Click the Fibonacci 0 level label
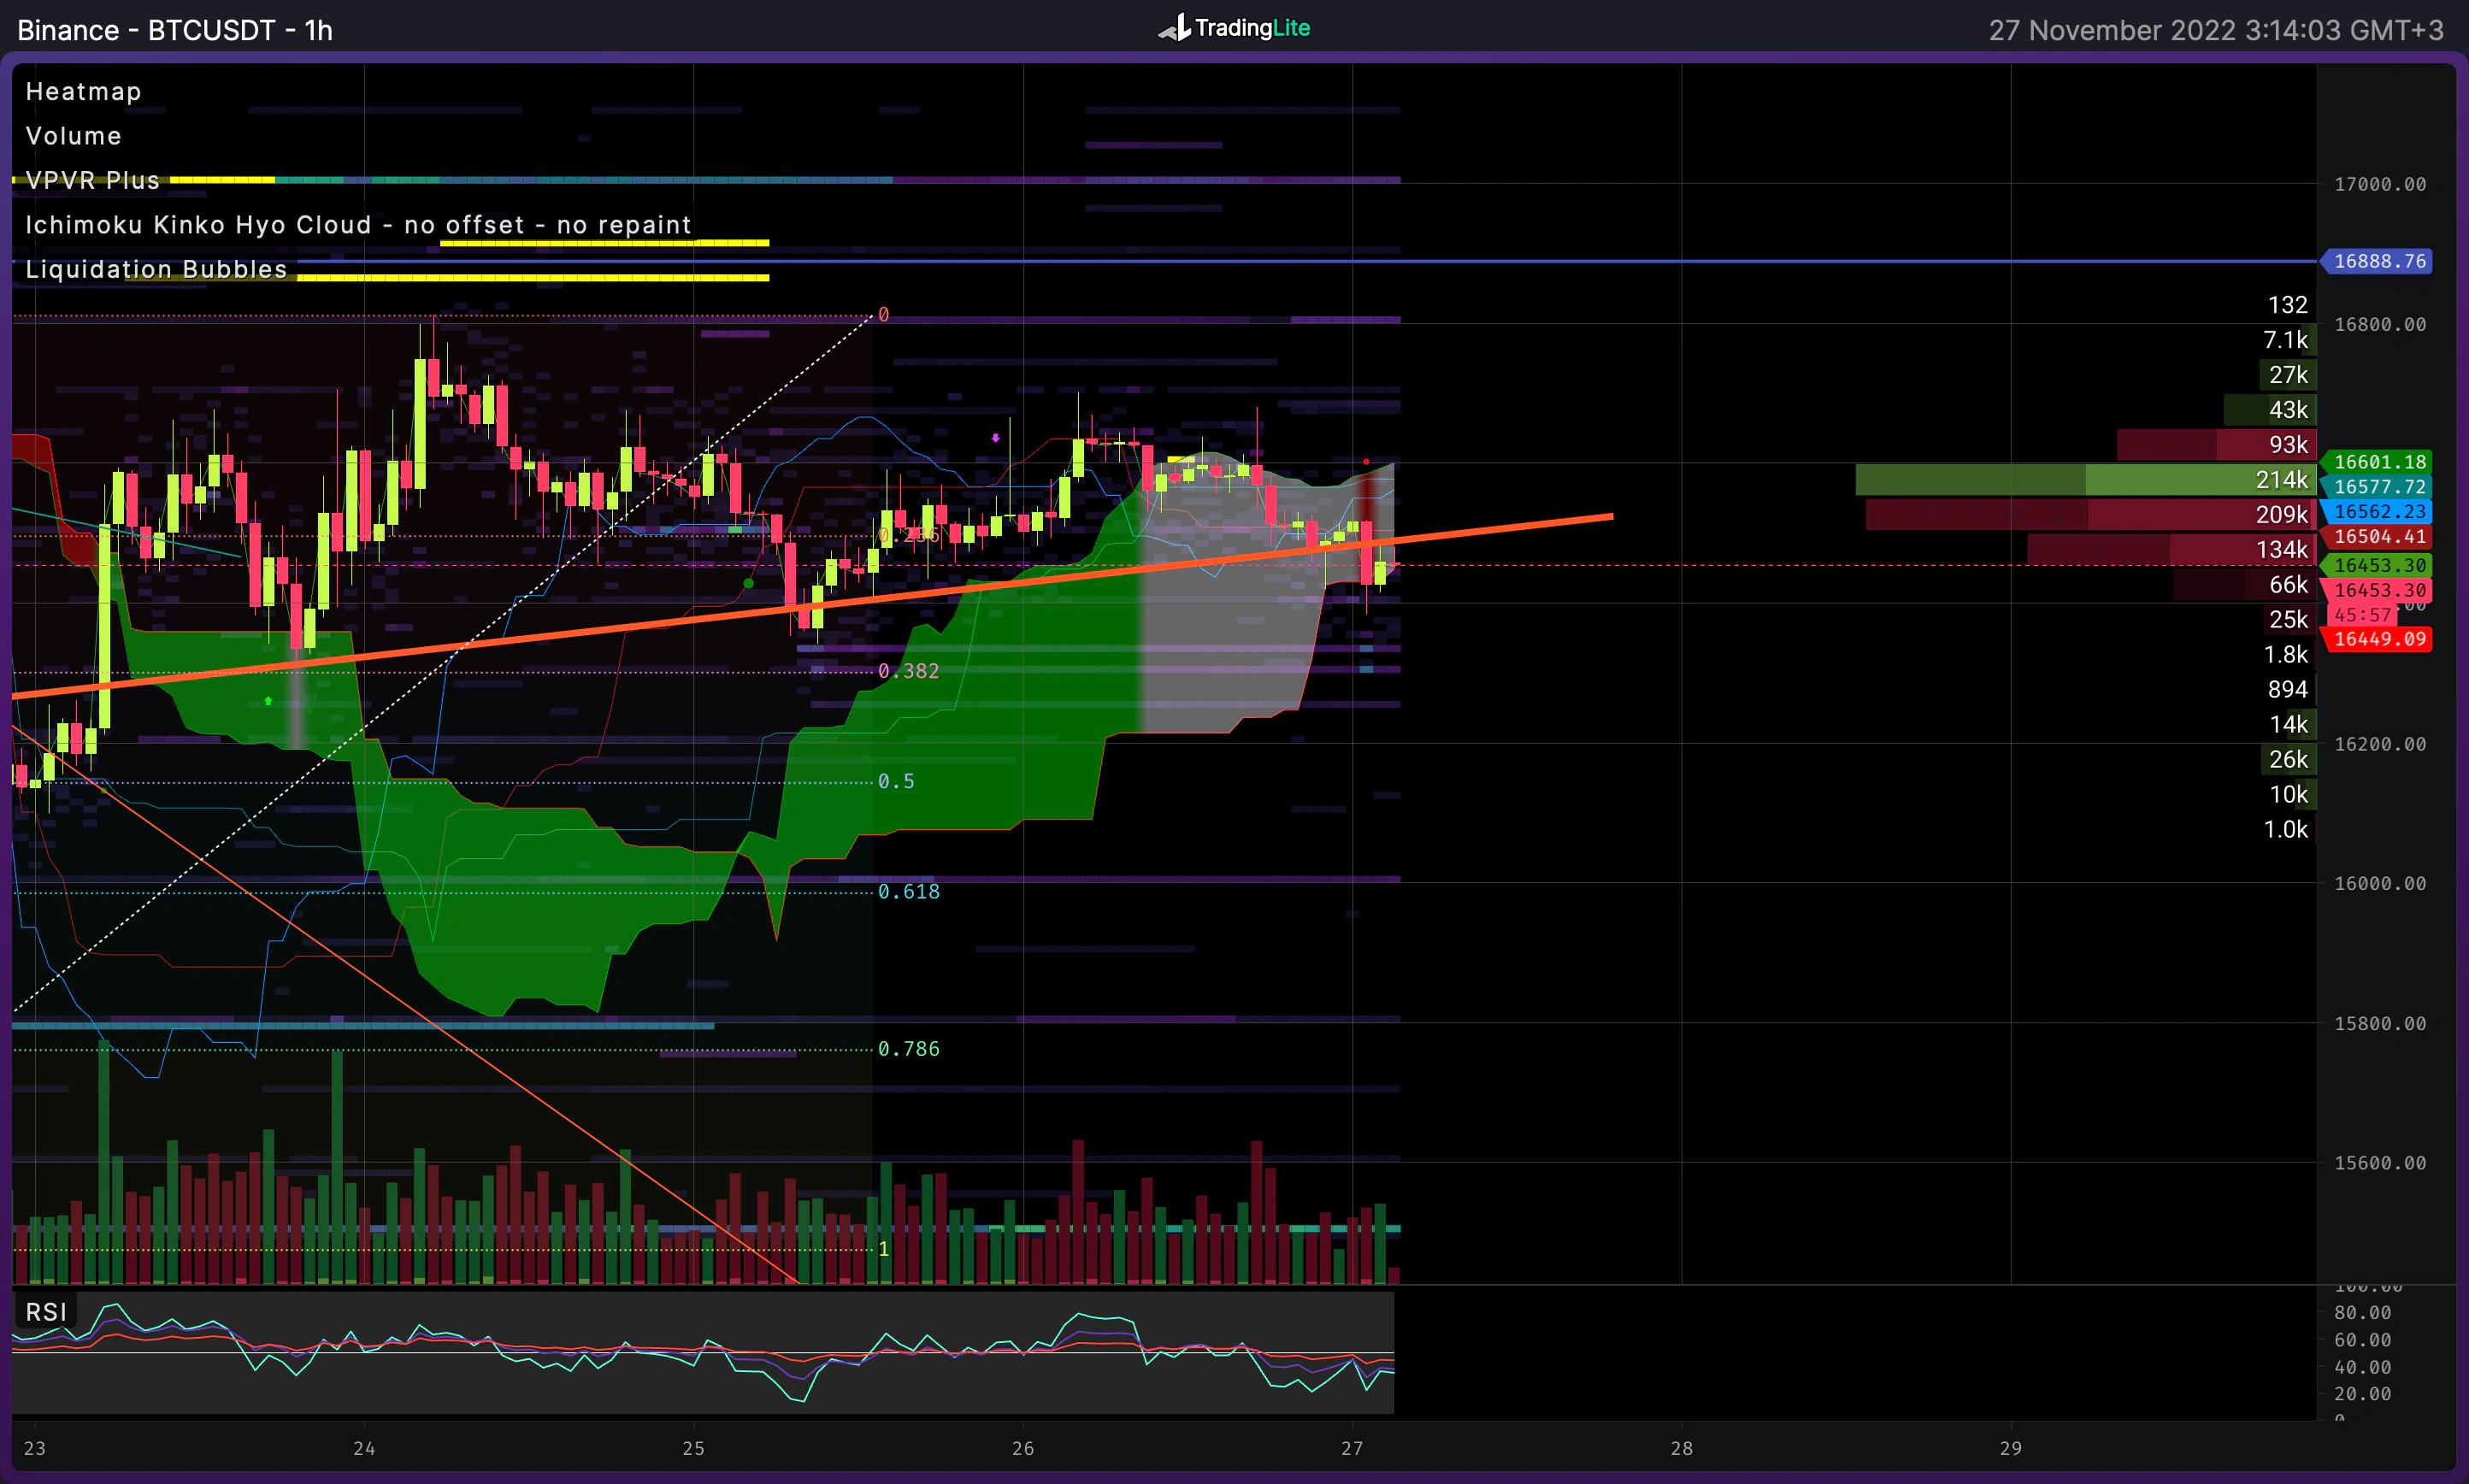The image size is (2469, 1484). click(883, 315)
